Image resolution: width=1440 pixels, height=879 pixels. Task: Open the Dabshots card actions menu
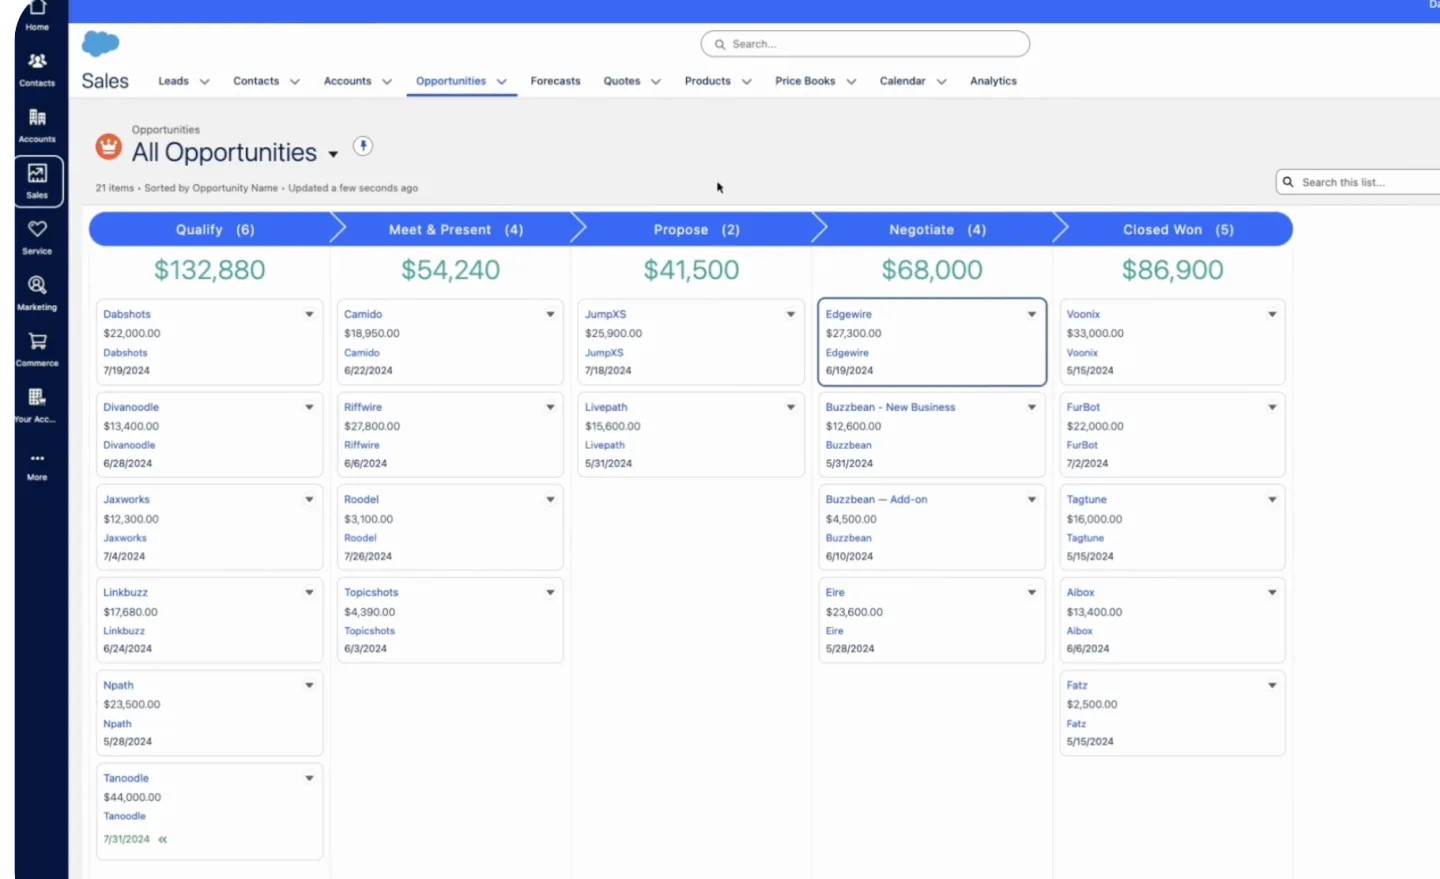[x=309, y=314]
